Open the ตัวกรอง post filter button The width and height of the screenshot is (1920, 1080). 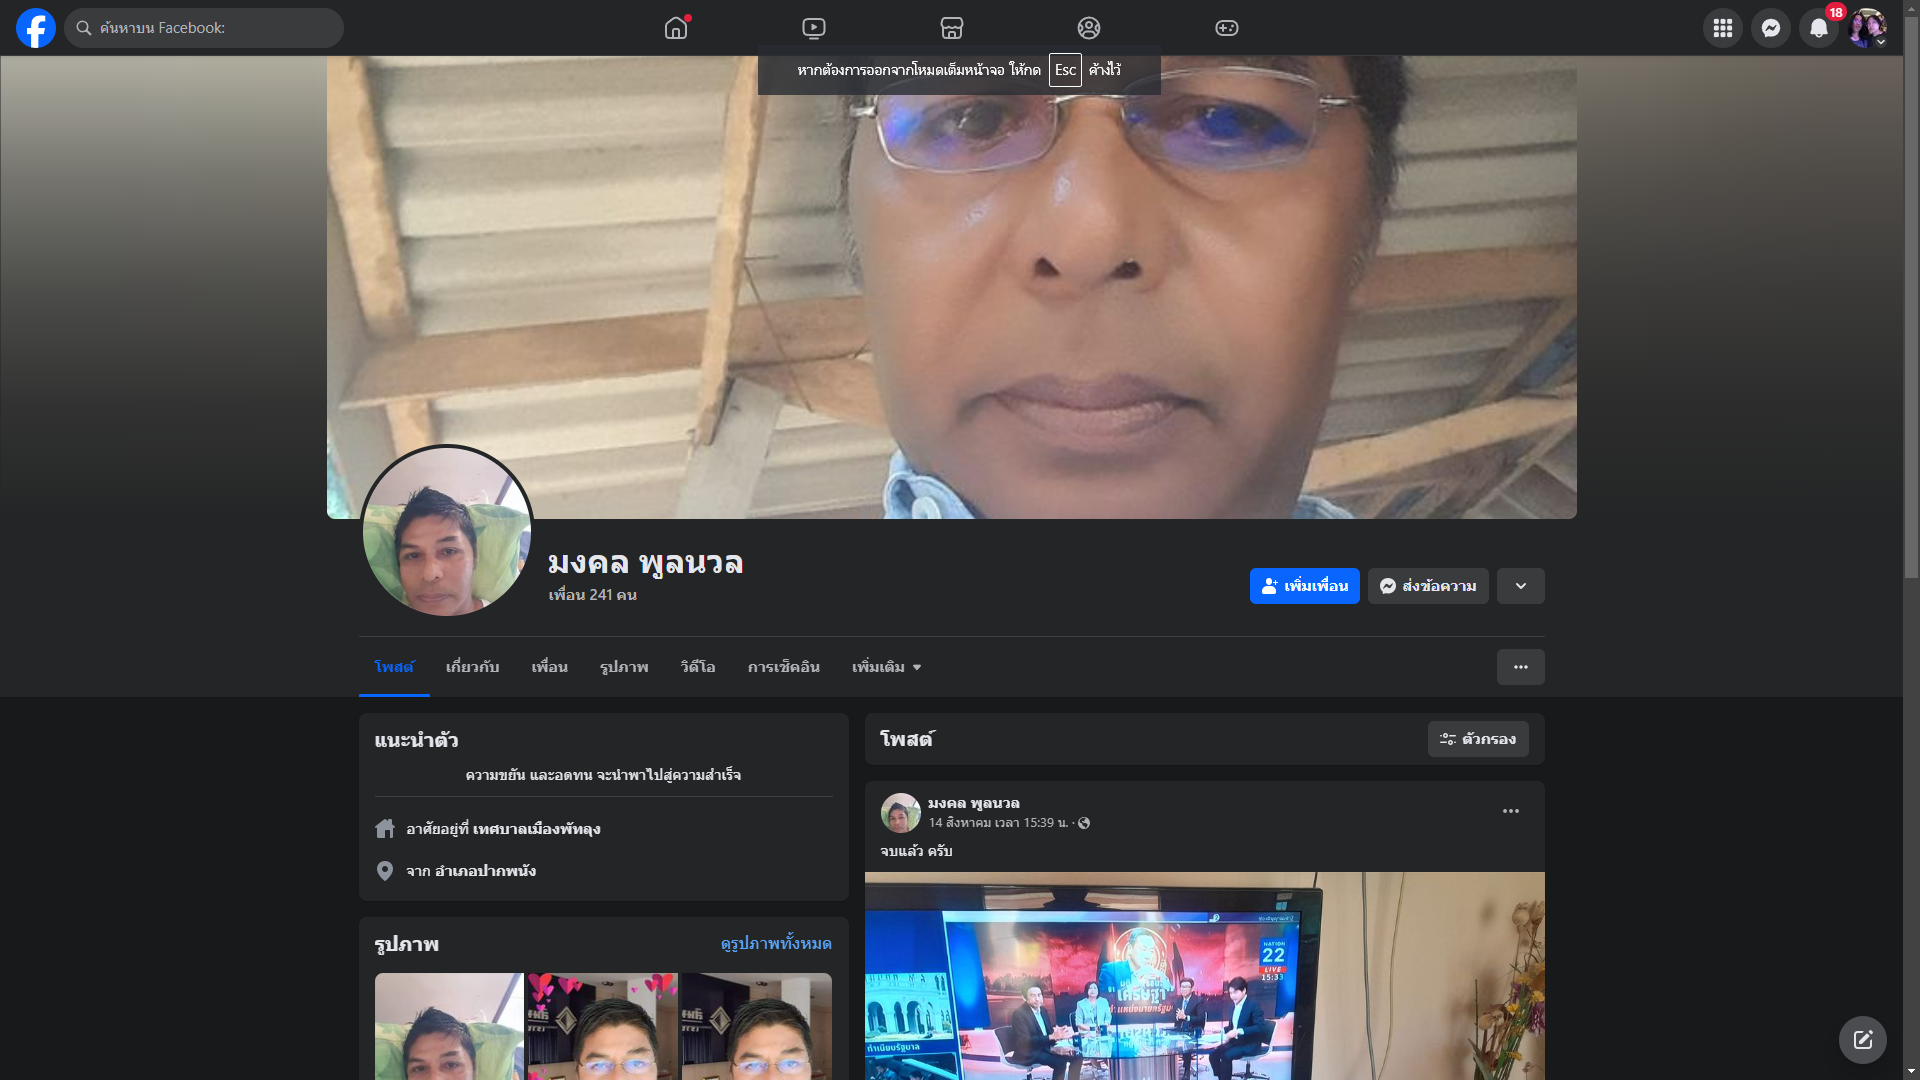click(1477, 739)
